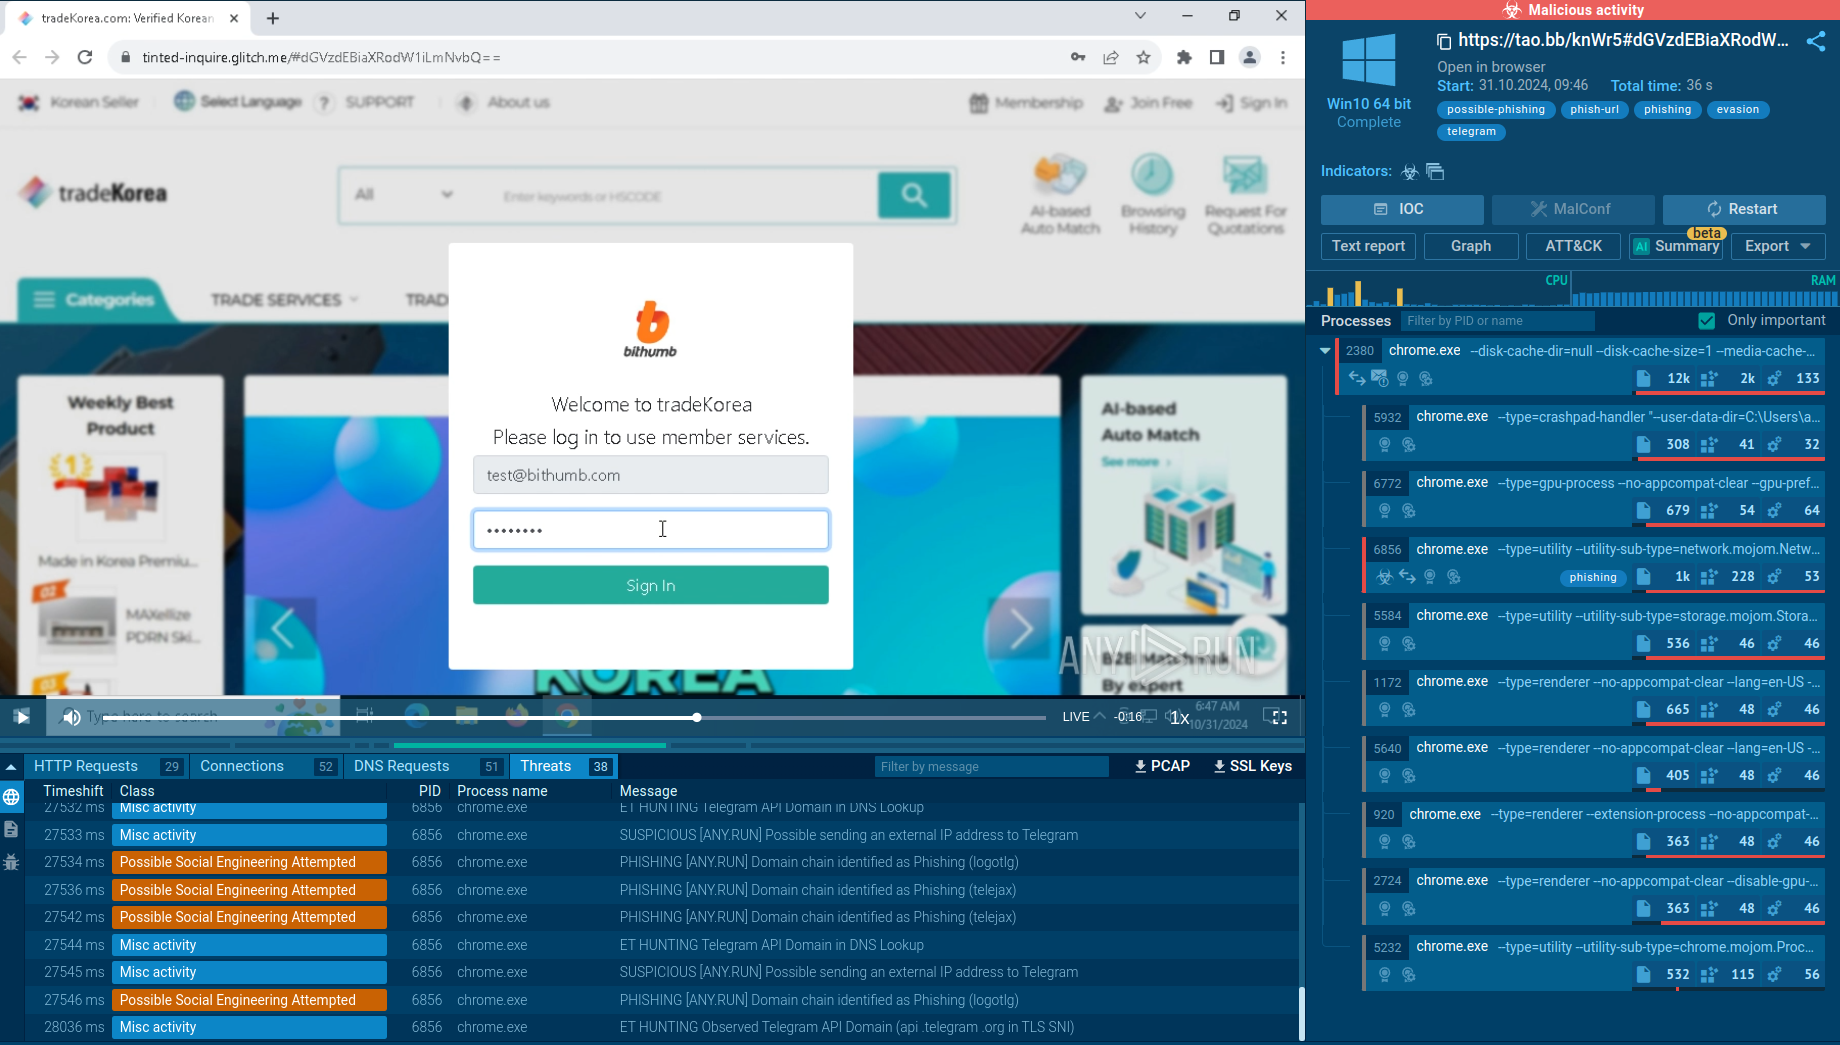
Task: Switch to the DNS Requests tab
Action: (x=401, y=766)
